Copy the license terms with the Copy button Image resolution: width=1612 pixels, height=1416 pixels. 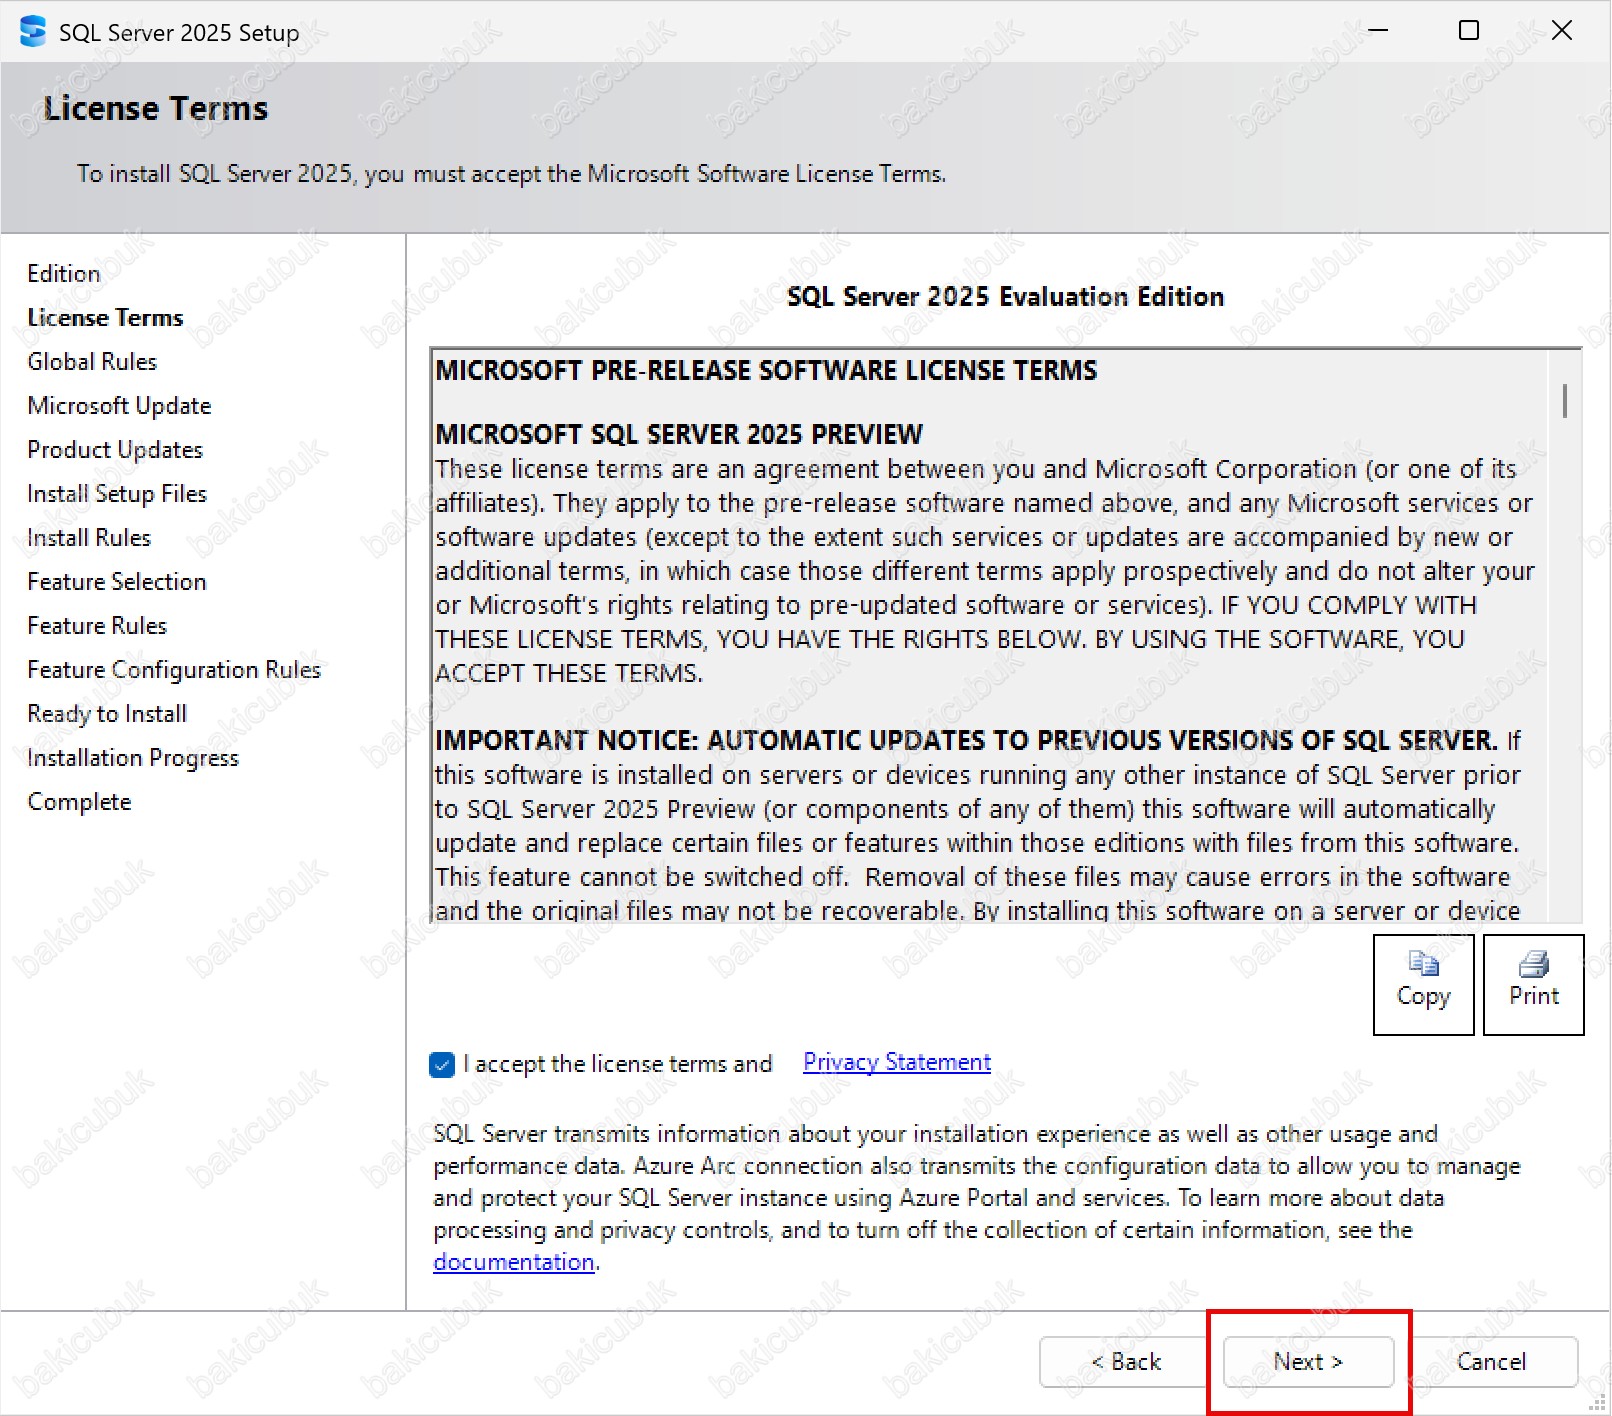(x=1423, y=984)
